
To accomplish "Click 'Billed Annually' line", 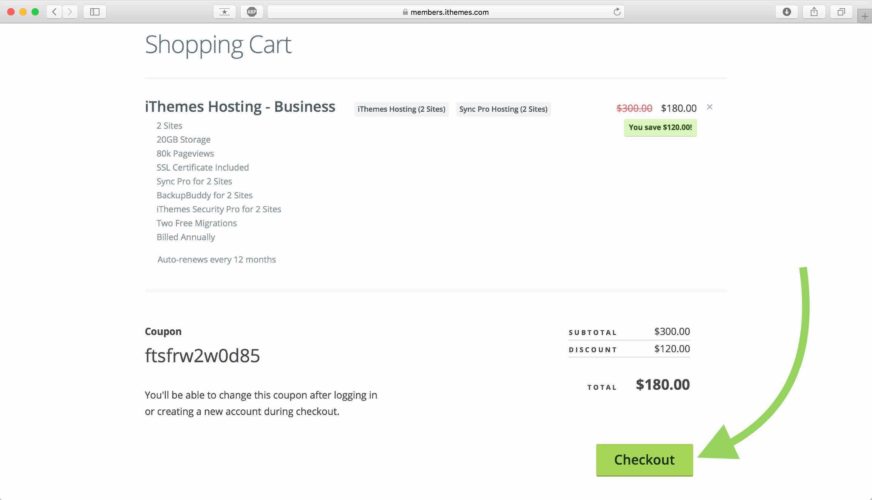I will (186, 237).
